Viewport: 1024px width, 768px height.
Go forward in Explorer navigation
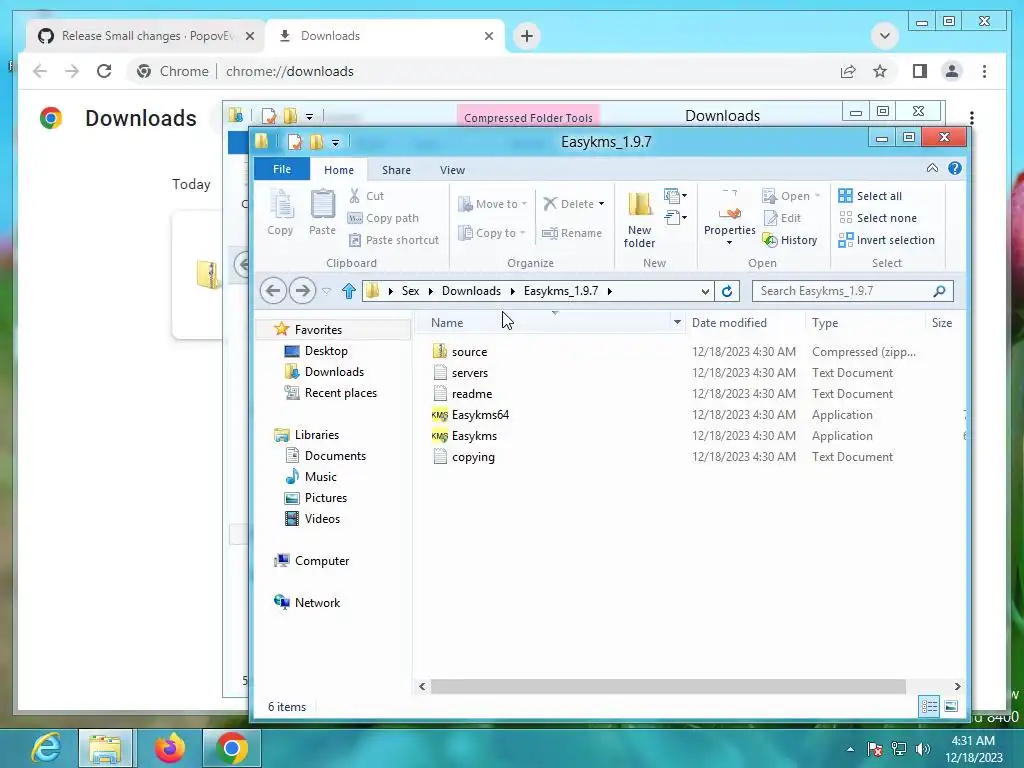(302, 291)
